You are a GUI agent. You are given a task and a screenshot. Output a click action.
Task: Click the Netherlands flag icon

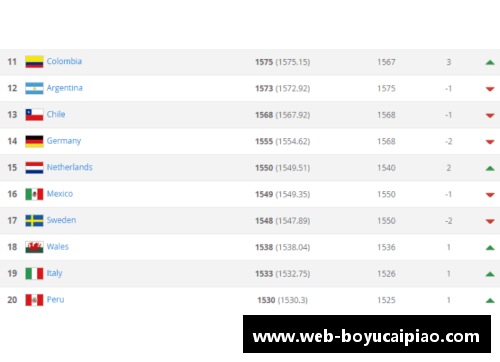(x=34, y=168)
